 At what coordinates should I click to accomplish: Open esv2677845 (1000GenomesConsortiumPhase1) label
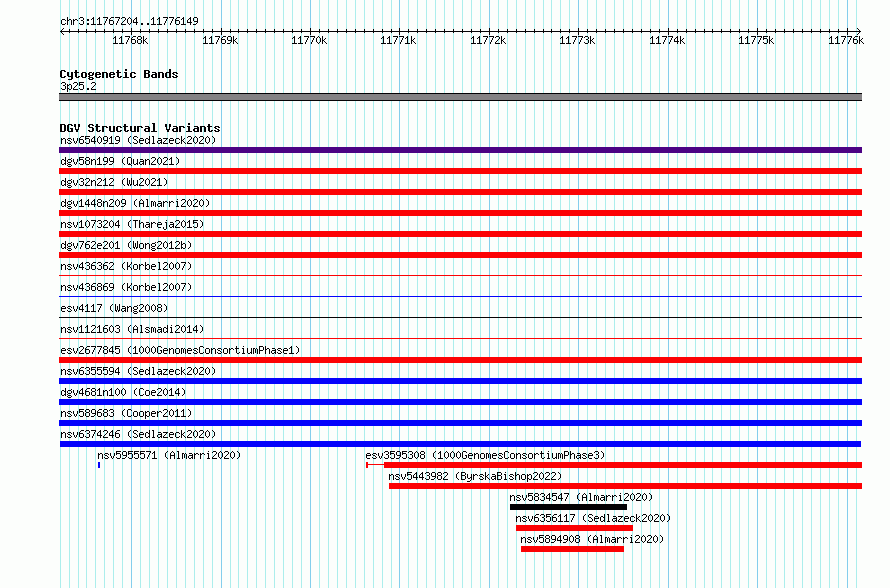tap(180, 350)
